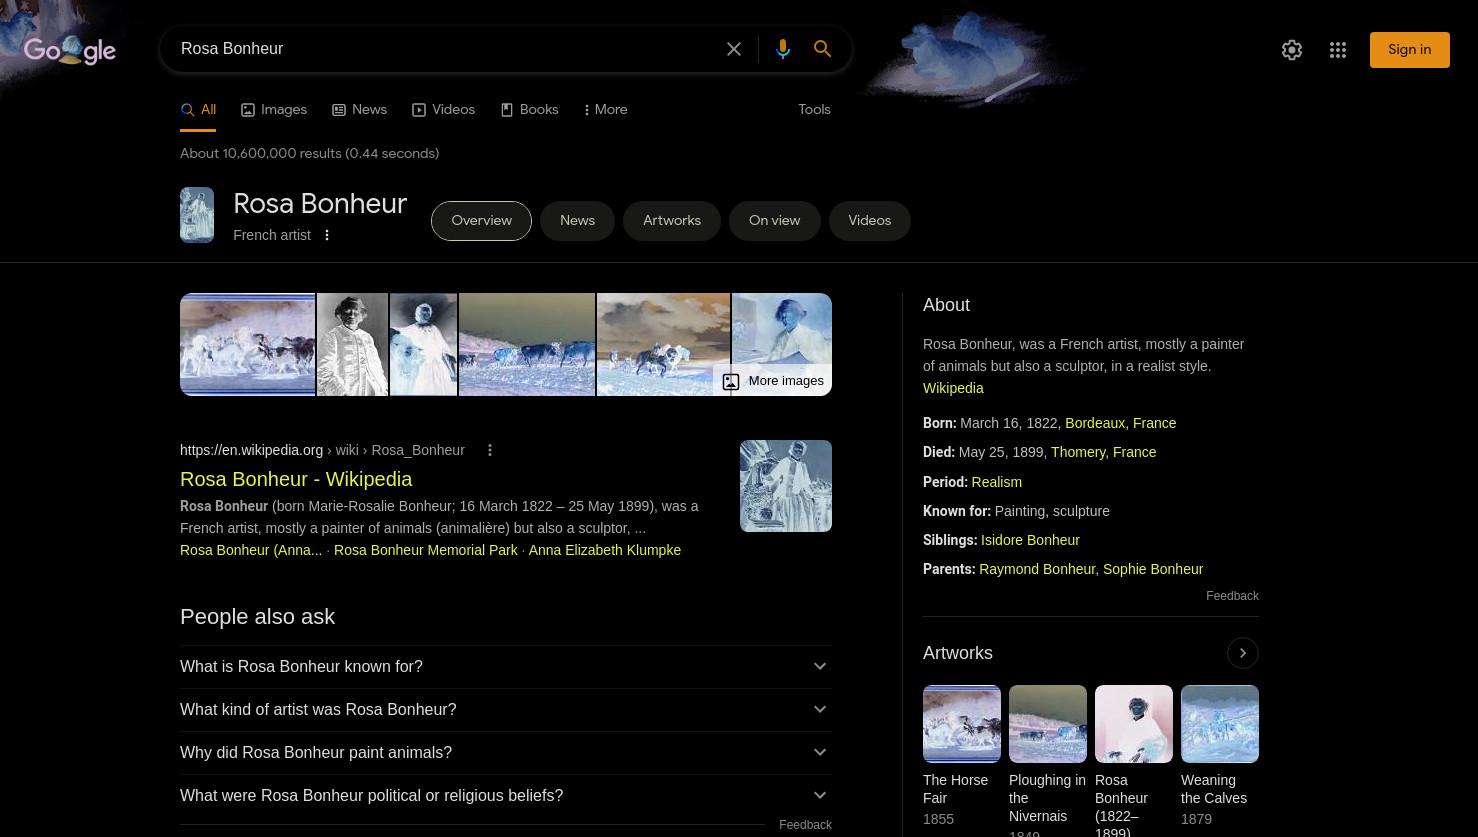The width and height of the screenshot is (1478, 837).
Task: Click the Sign in button
Action: (1410, 50)
